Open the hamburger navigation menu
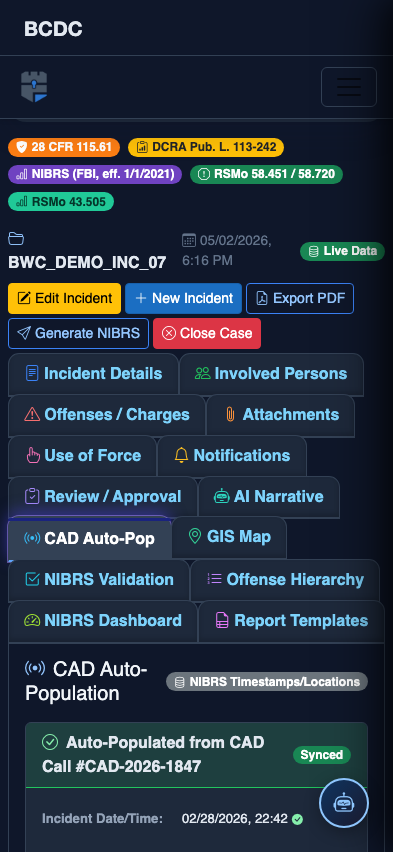The image size is (393, 852). click(348, 87)
